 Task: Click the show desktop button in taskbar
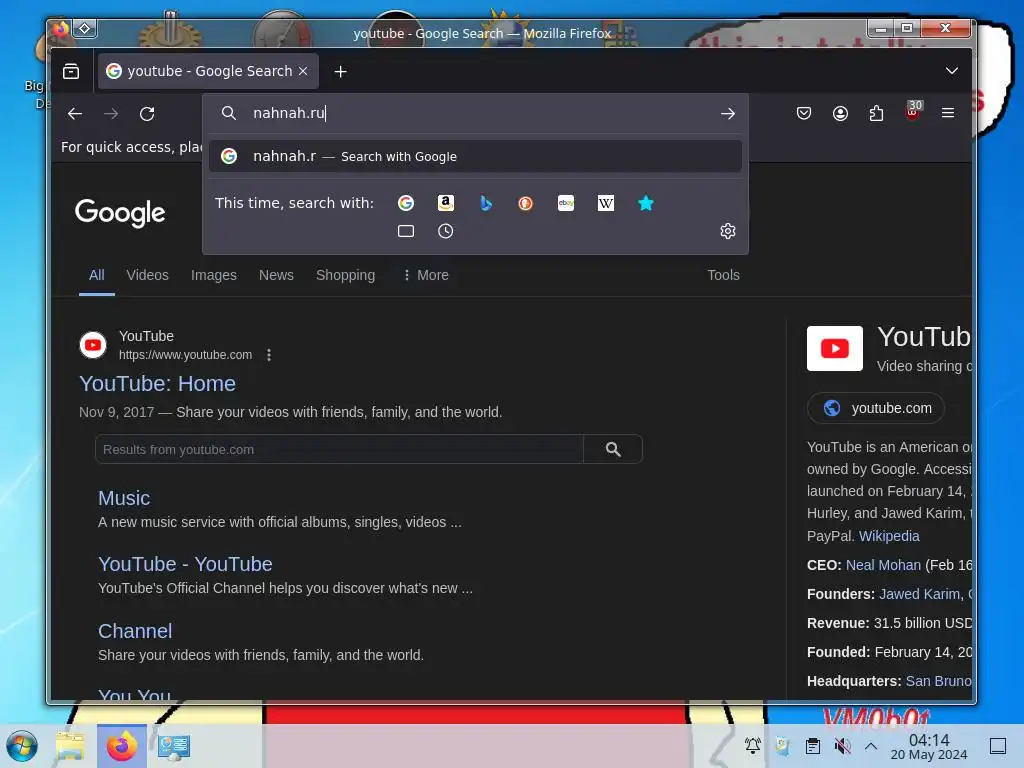click(x=998, y=745)
